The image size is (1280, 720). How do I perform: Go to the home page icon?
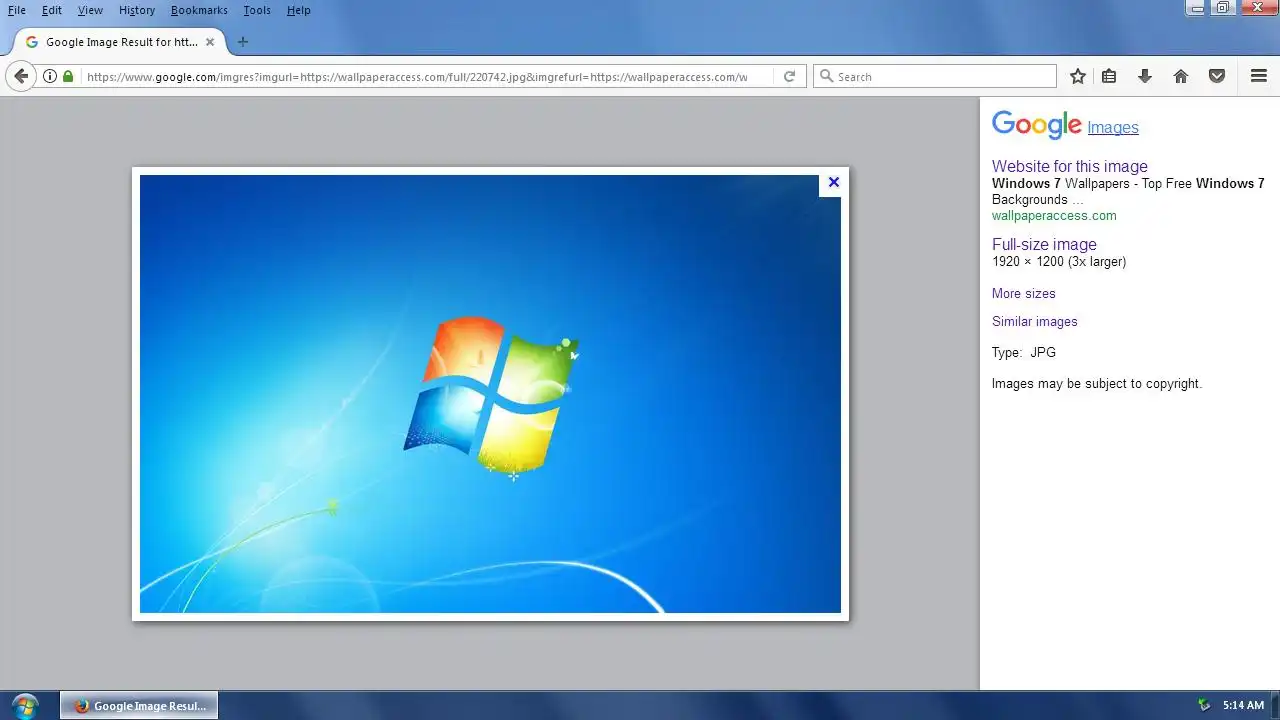coord(1181,76)
